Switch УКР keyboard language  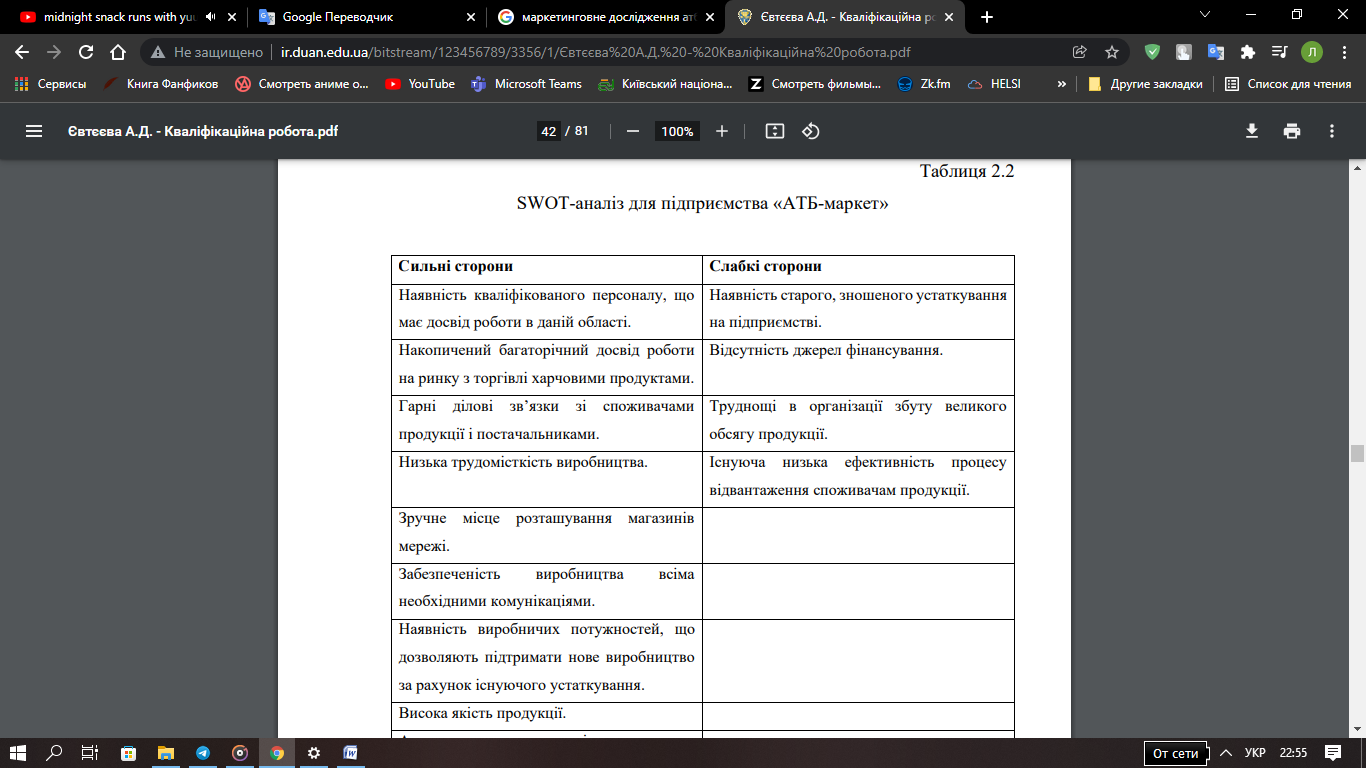coord(1255,753)
